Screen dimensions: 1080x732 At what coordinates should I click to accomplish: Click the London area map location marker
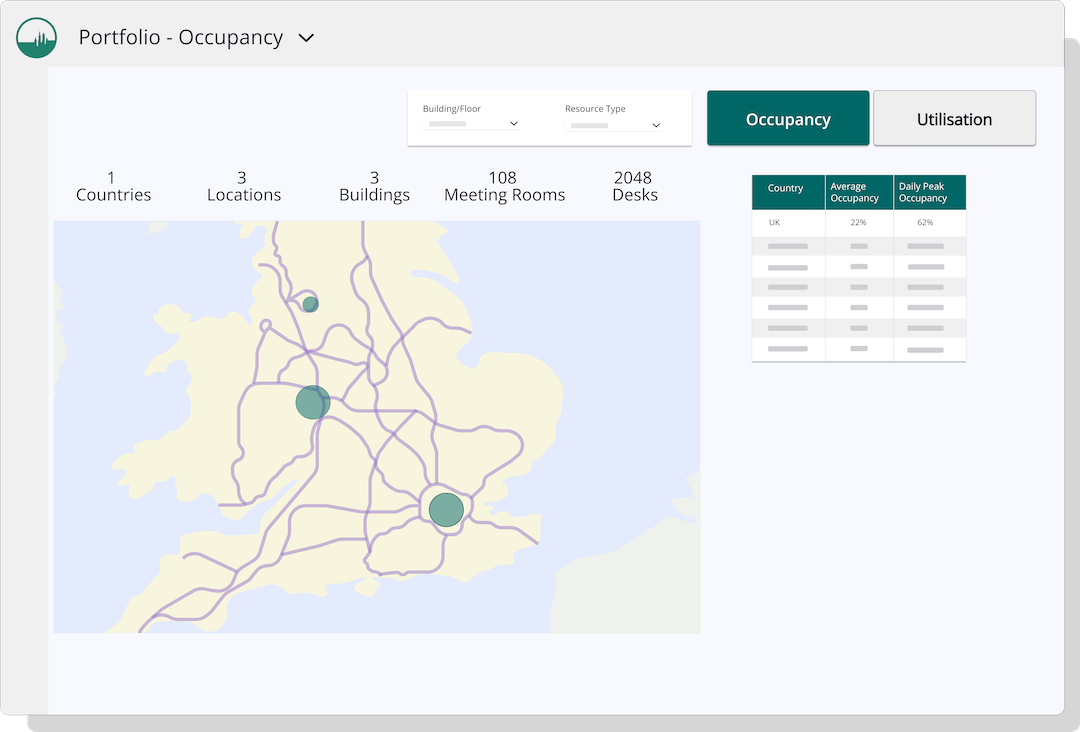(x=446, y=510)
